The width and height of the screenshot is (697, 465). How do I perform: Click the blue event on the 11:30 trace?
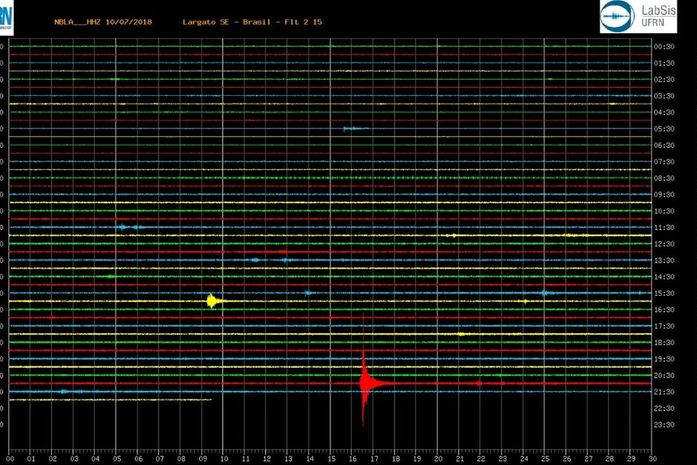click(x=125, y=227)
